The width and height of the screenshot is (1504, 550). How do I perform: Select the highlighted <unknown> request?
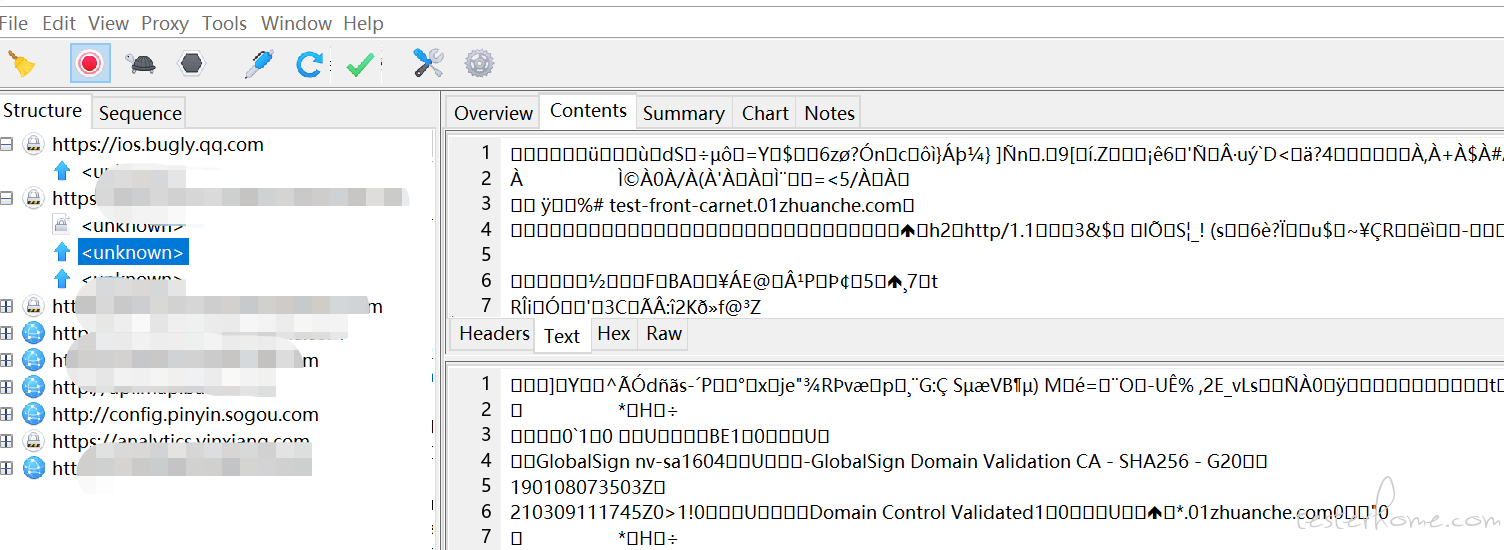point(133,252)
